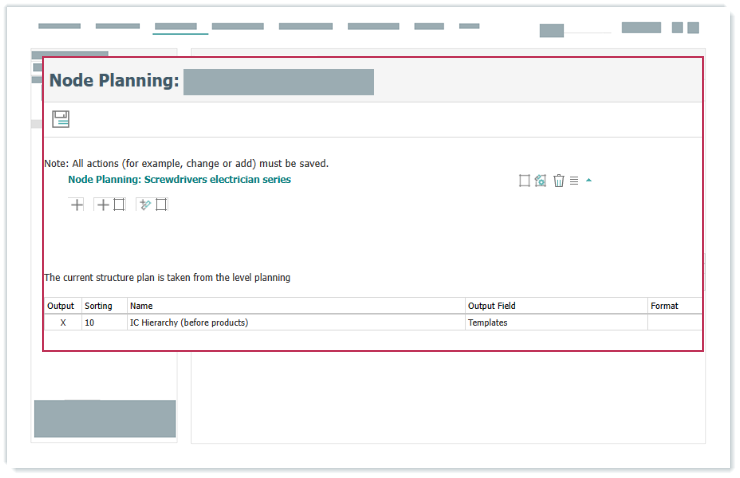The height and width of the screenshot is (478, 740).
Task: Click the icon left of the trash bin
Action: point(540,181)
